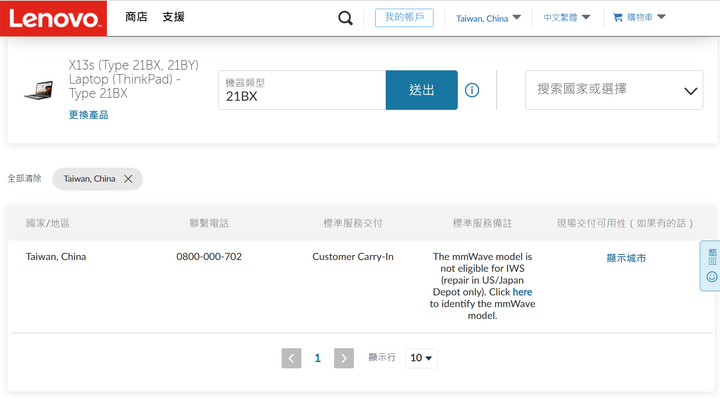The width and height of the screenshot is (720, 398).
Task: Open the 商店 menu
Action: (136, 17)
